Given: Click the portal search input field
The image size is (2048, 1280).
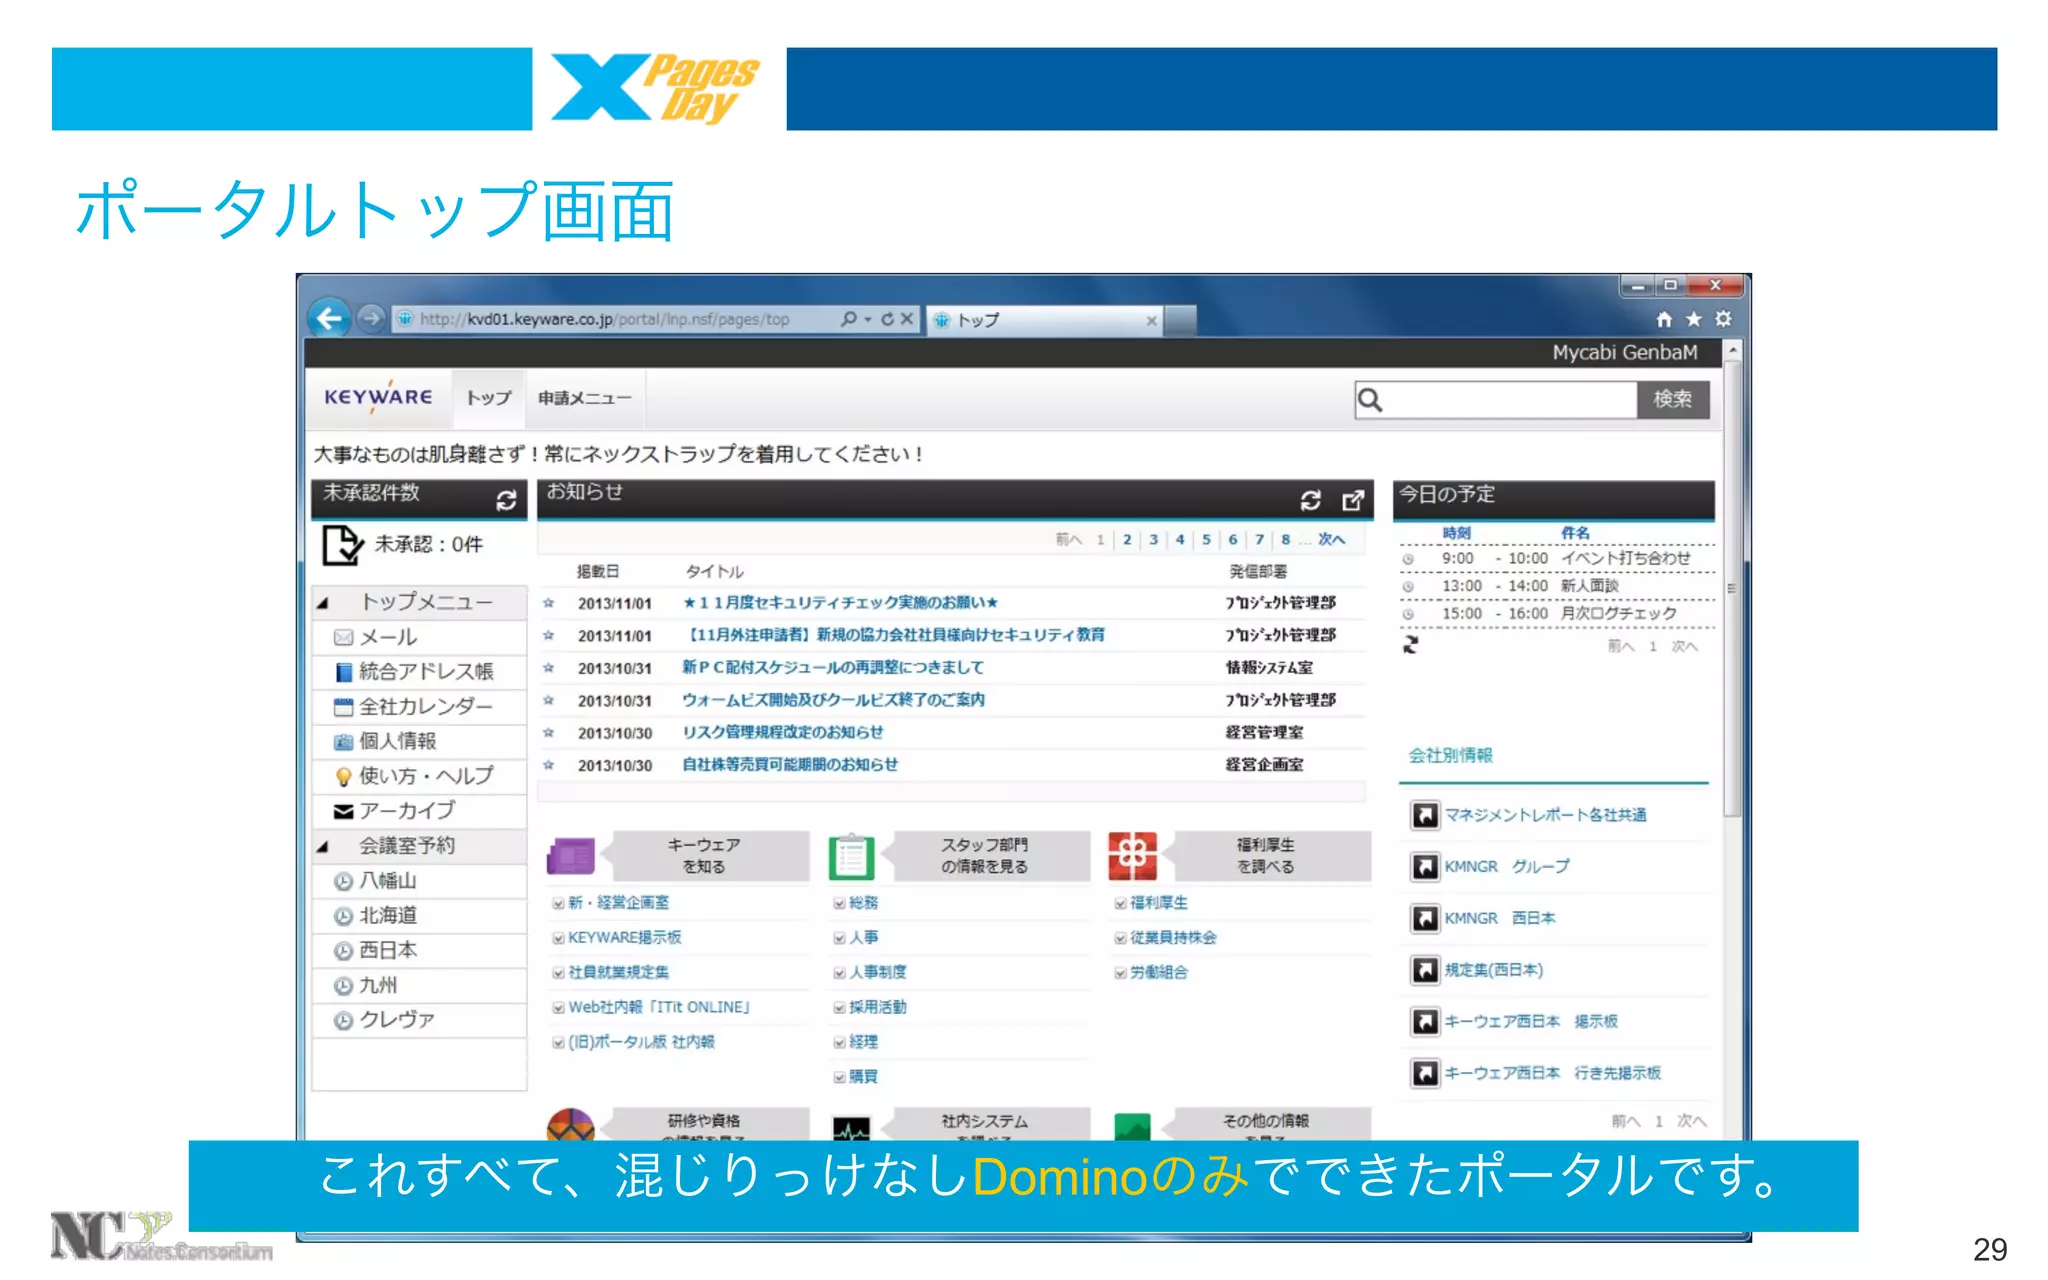Looking at the screenshot, I should (1496, 400).
